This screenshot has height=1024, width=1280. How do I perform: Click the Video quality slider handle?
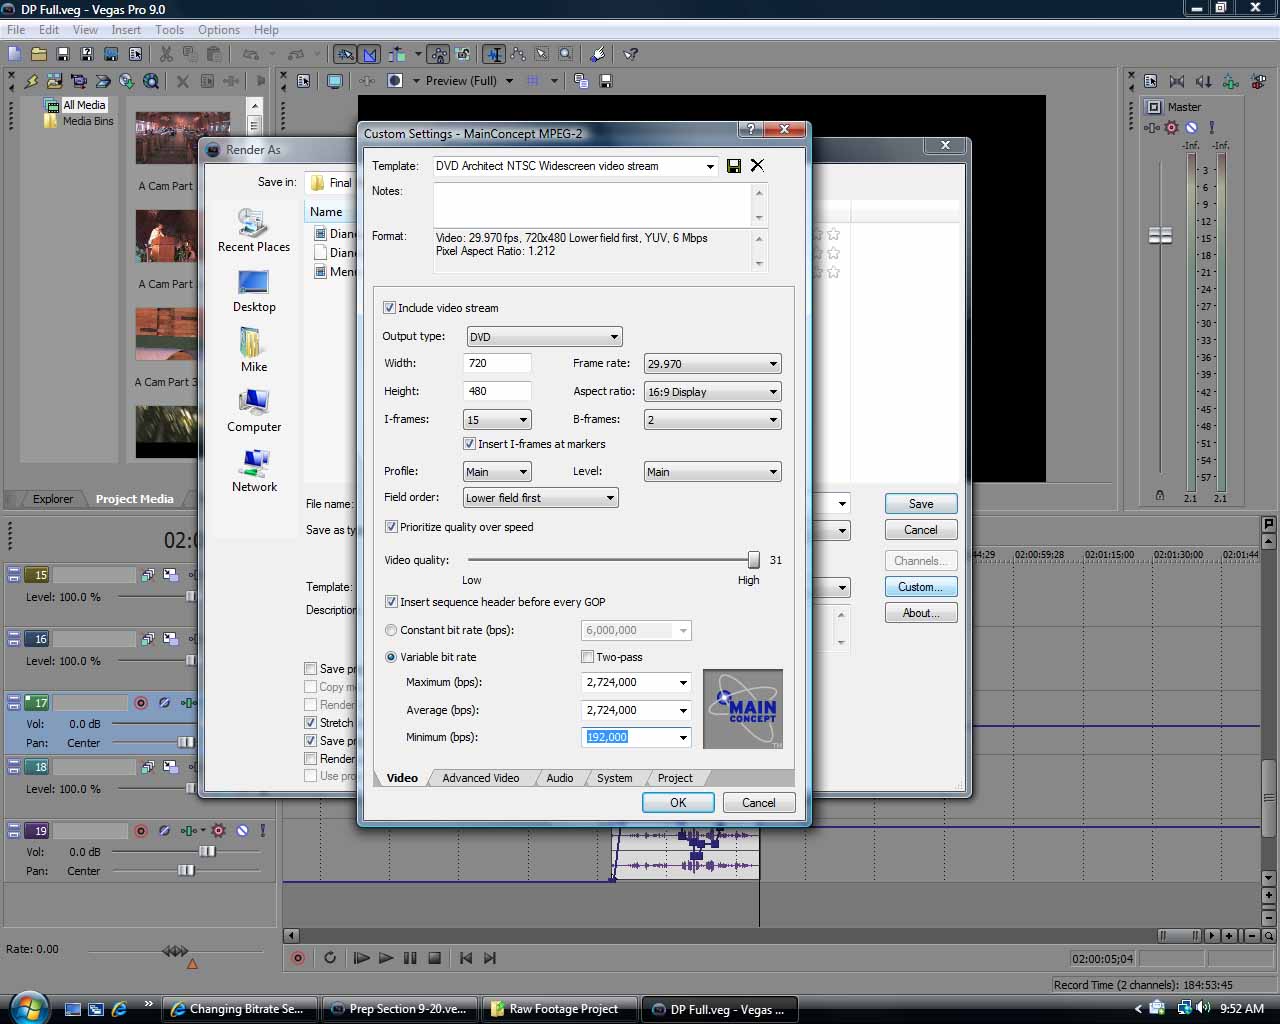pos(753,560)
